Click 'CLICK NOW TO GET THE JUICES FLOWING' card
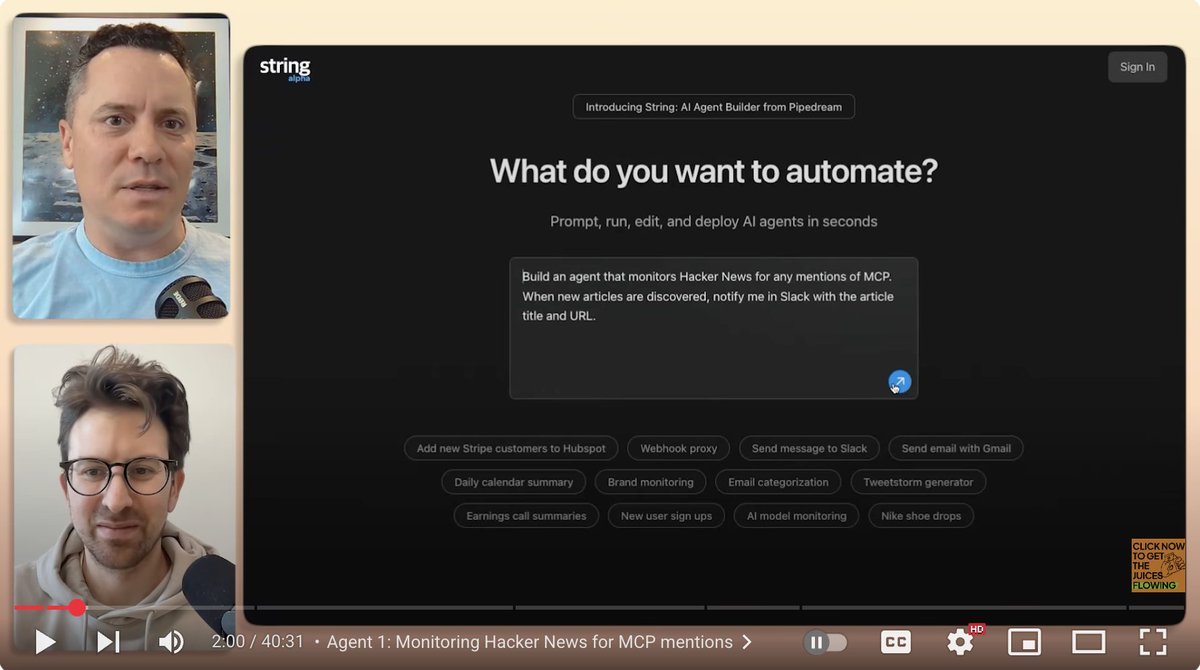This screenshot has width=1200, height=670. 1158,565
